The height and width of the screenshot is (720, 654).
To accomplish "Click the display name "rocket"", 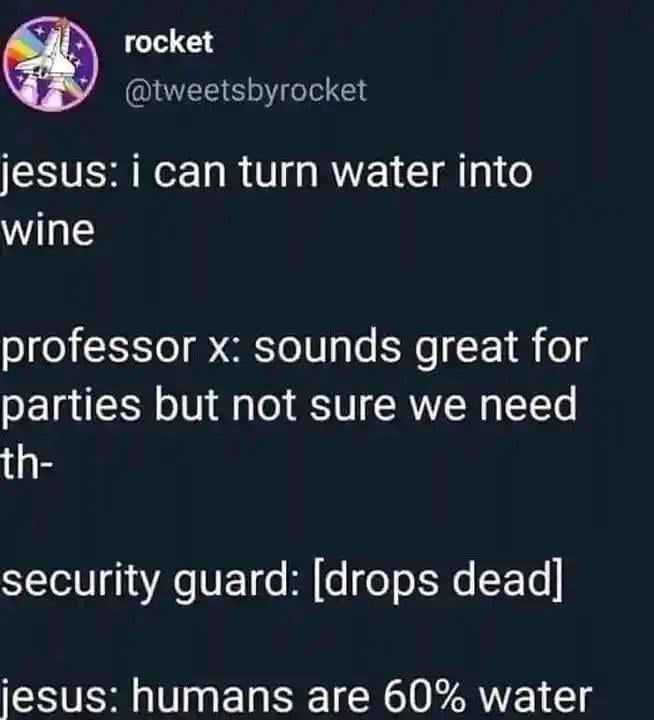I will (x=169, y=42).
